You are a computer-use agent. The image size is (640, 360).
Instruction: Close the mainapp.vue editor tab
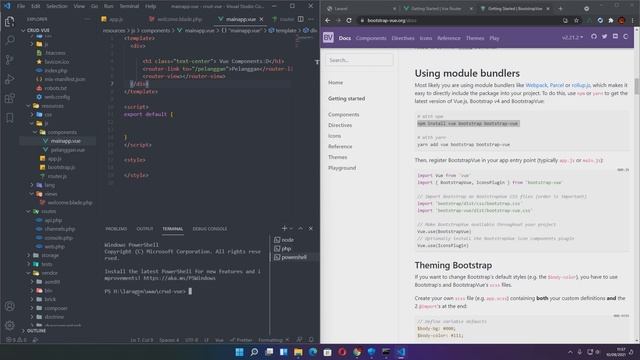click(x=261, y=19)
